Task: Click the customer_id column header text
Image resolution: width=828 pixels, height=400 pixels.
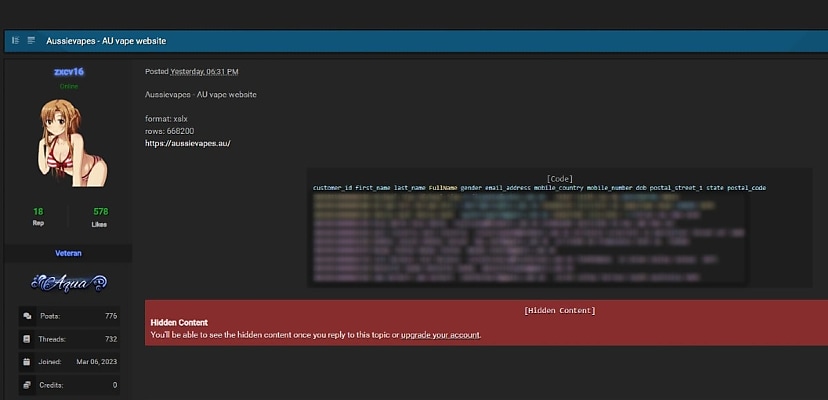Action: coord(332,188)
